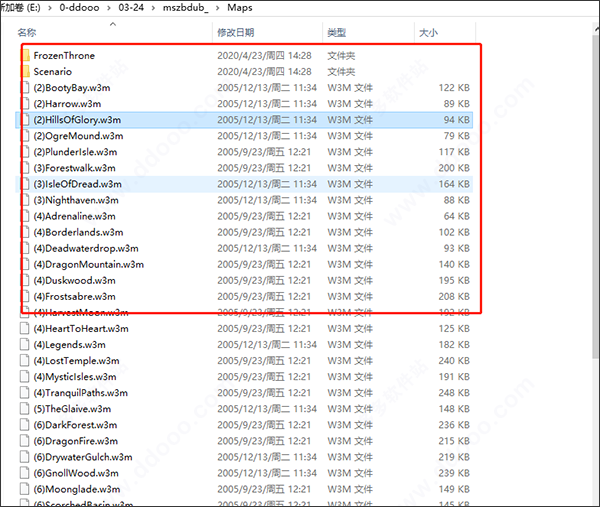Viewport: 600px width, 507px height.
Task: Click the 122 KB size of BootyBay
Action: (x=454, y=88)
